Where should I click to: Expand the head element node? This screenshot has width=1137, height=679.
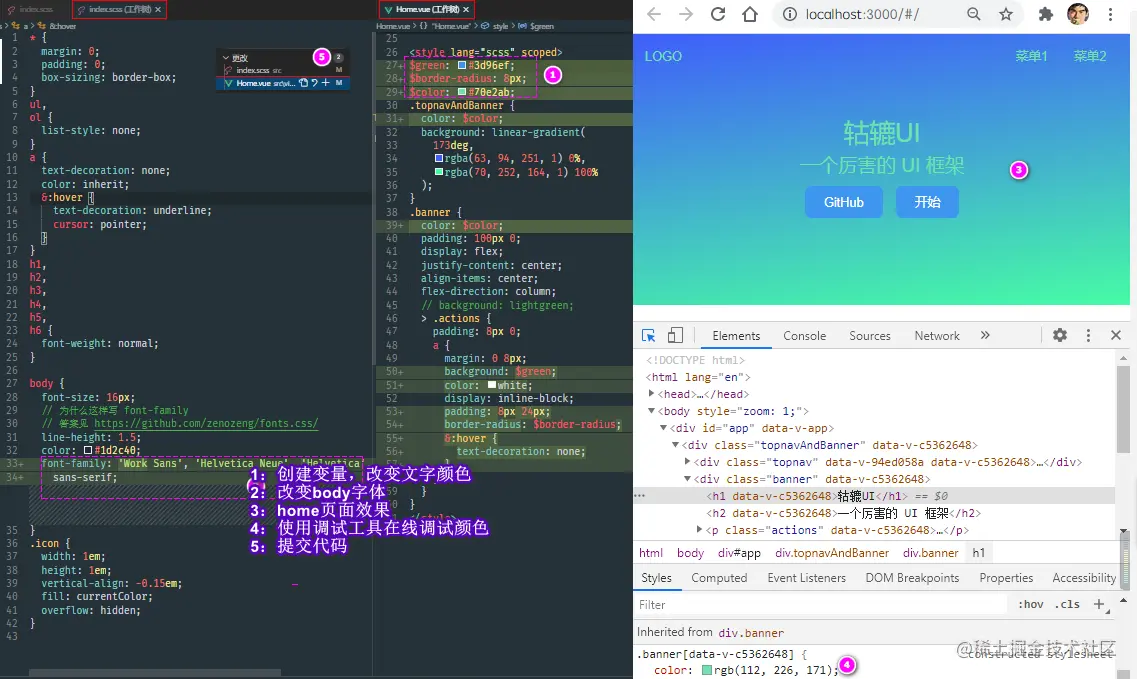tap(651, 394)
